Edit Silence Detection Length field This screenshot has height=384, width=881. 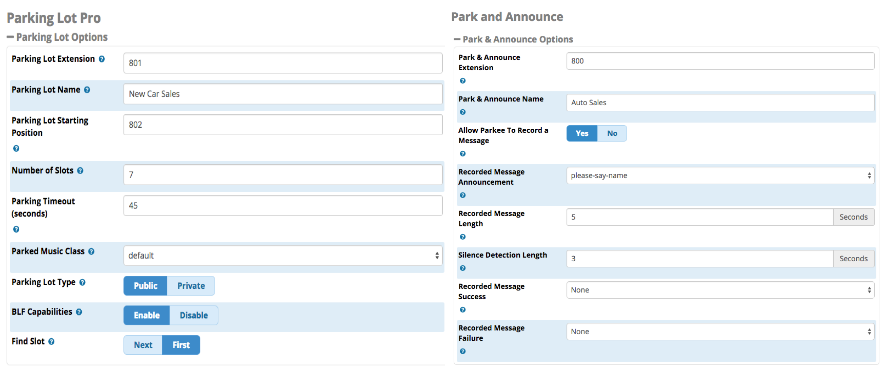[x=700, y=259]
